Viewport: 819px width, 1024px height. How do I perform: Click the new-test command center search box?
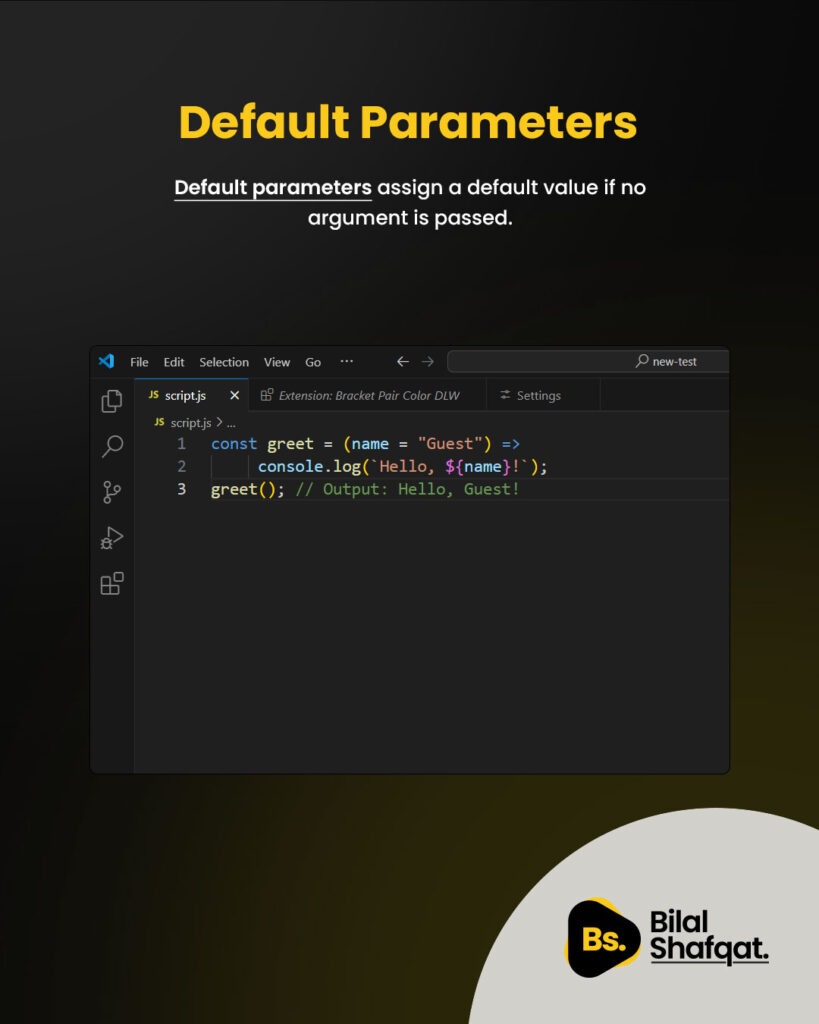[x=588, y=361]
